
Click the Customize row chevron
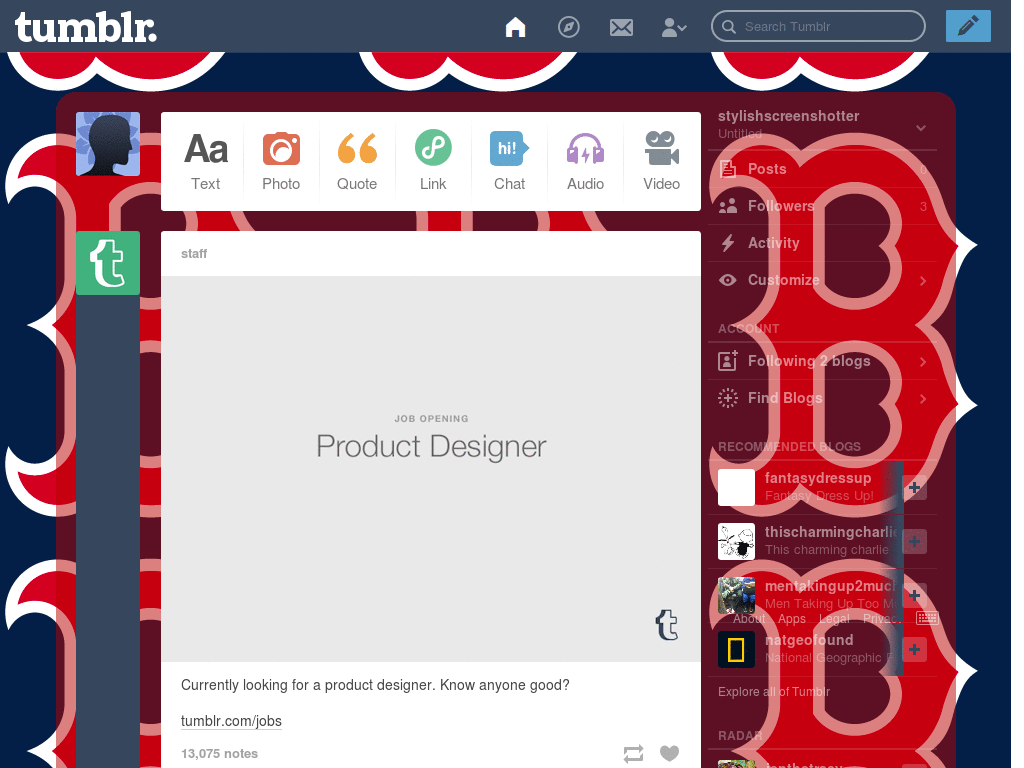tap(923, 281)
